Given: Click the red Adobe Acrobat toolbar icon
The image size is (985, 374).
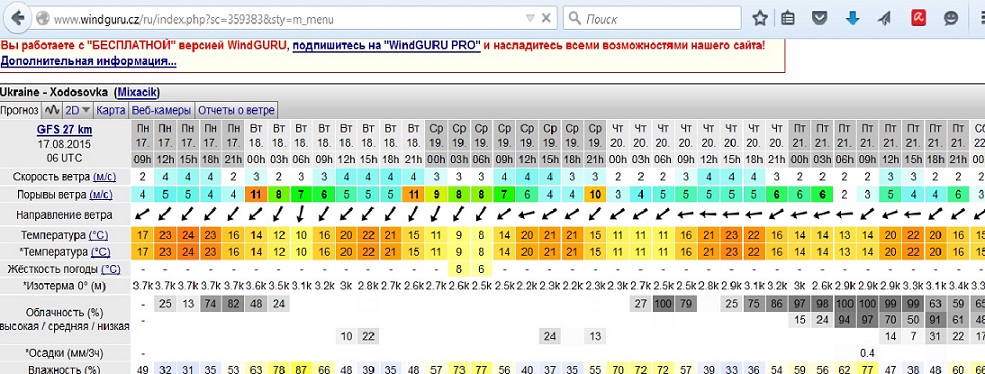Looking at the screenshot, I should point(918,18).
